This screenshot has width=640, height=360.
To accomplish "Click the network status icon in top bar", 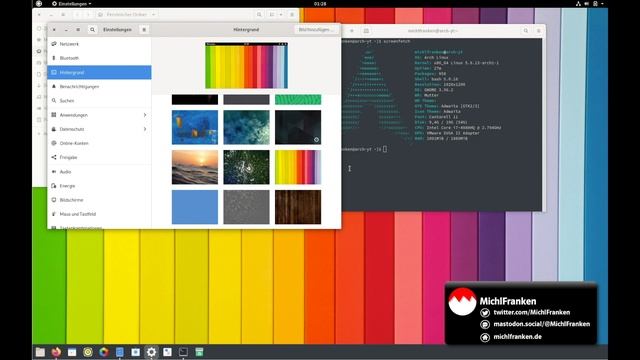I will [578, 3].
